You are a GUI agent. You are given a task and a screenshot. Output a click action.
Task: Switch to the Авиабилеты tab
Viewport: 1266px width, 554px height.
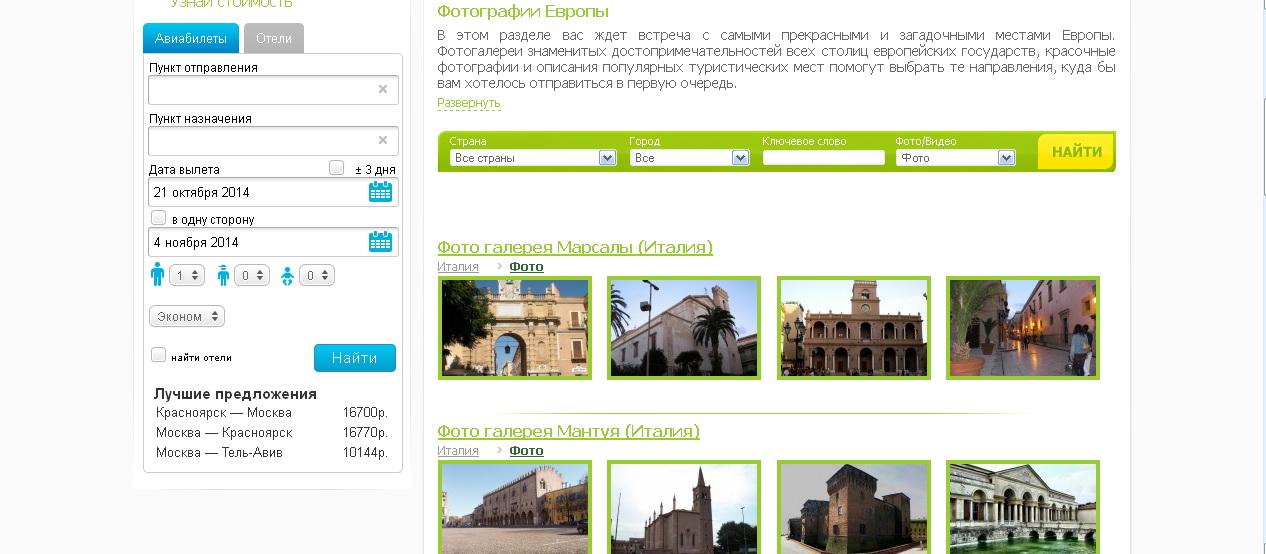[191, 39]
